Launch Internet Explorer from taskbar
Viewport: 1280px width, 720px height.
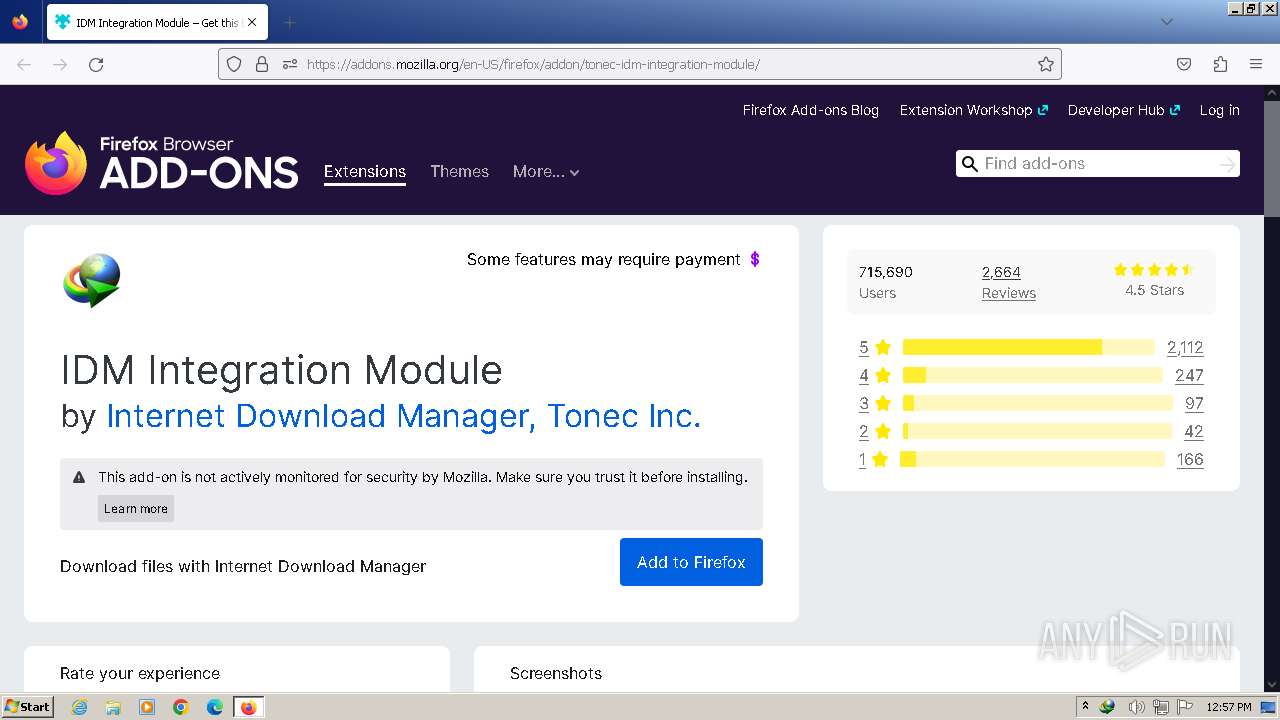[x=79, y=707]
